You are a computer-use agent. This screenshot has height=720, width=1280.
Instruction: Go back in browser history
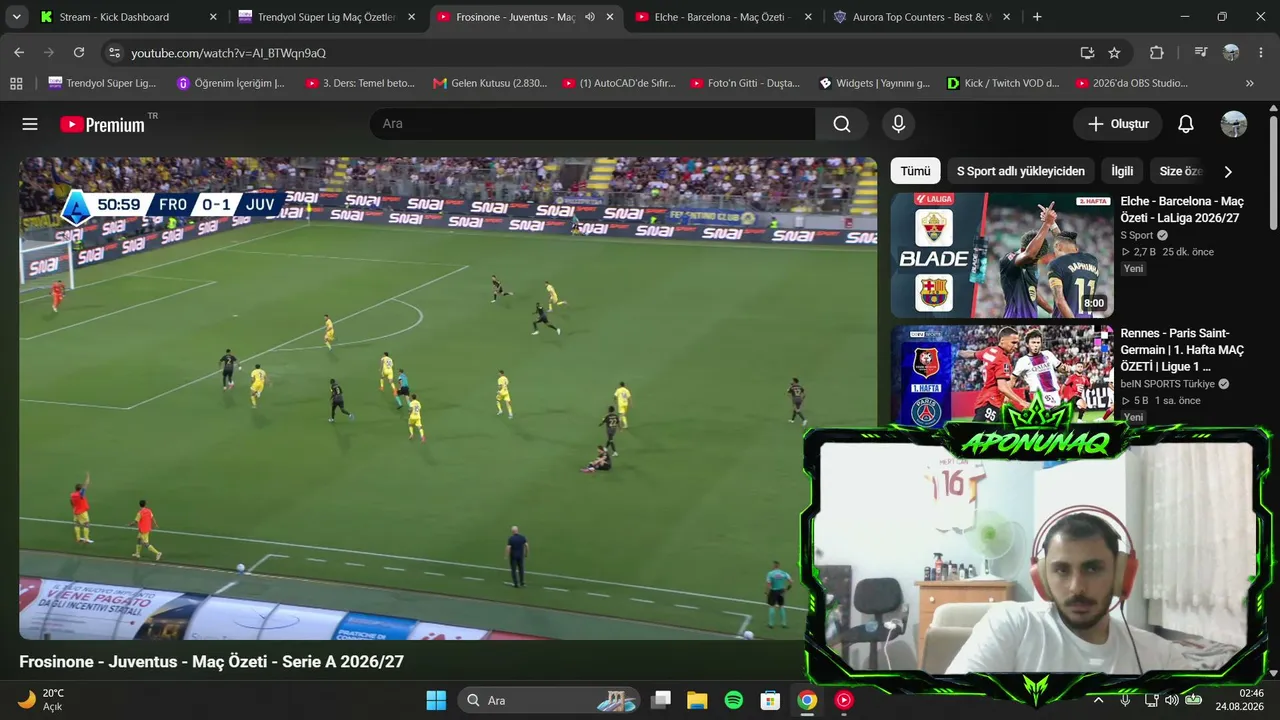pyautogui.click(x=19, y=52)
